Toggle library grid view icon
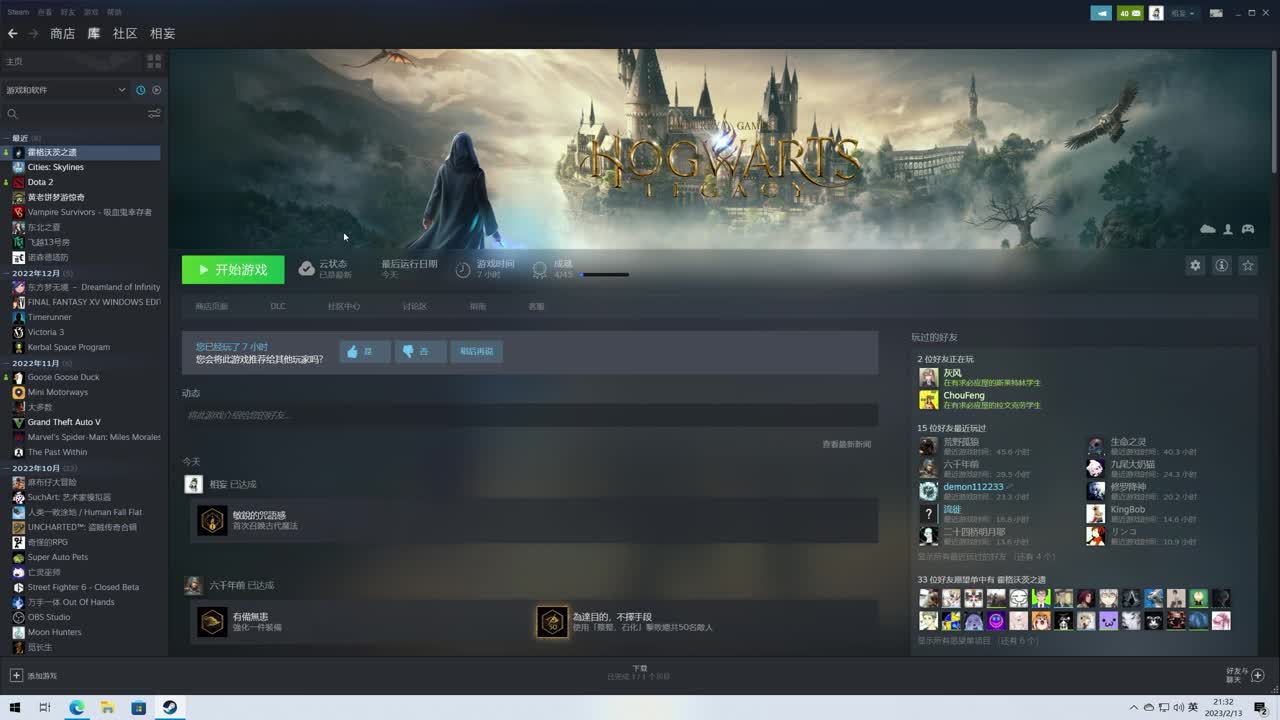 tap(154, 61)
